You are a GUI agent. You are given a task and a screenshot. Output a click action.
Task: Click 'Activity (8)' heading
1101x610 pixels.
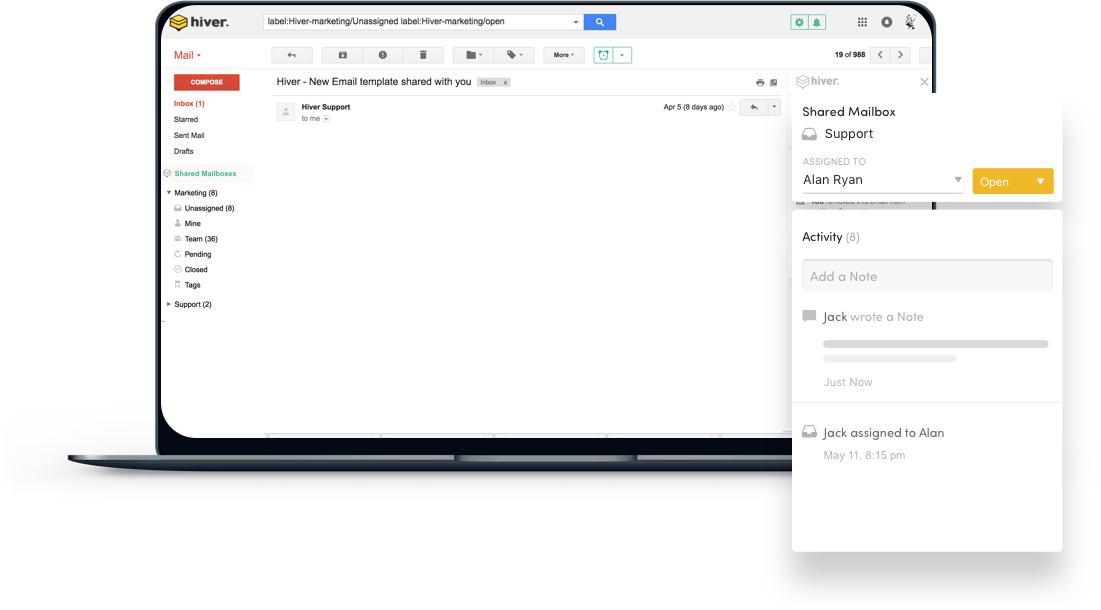click(831, 237)
